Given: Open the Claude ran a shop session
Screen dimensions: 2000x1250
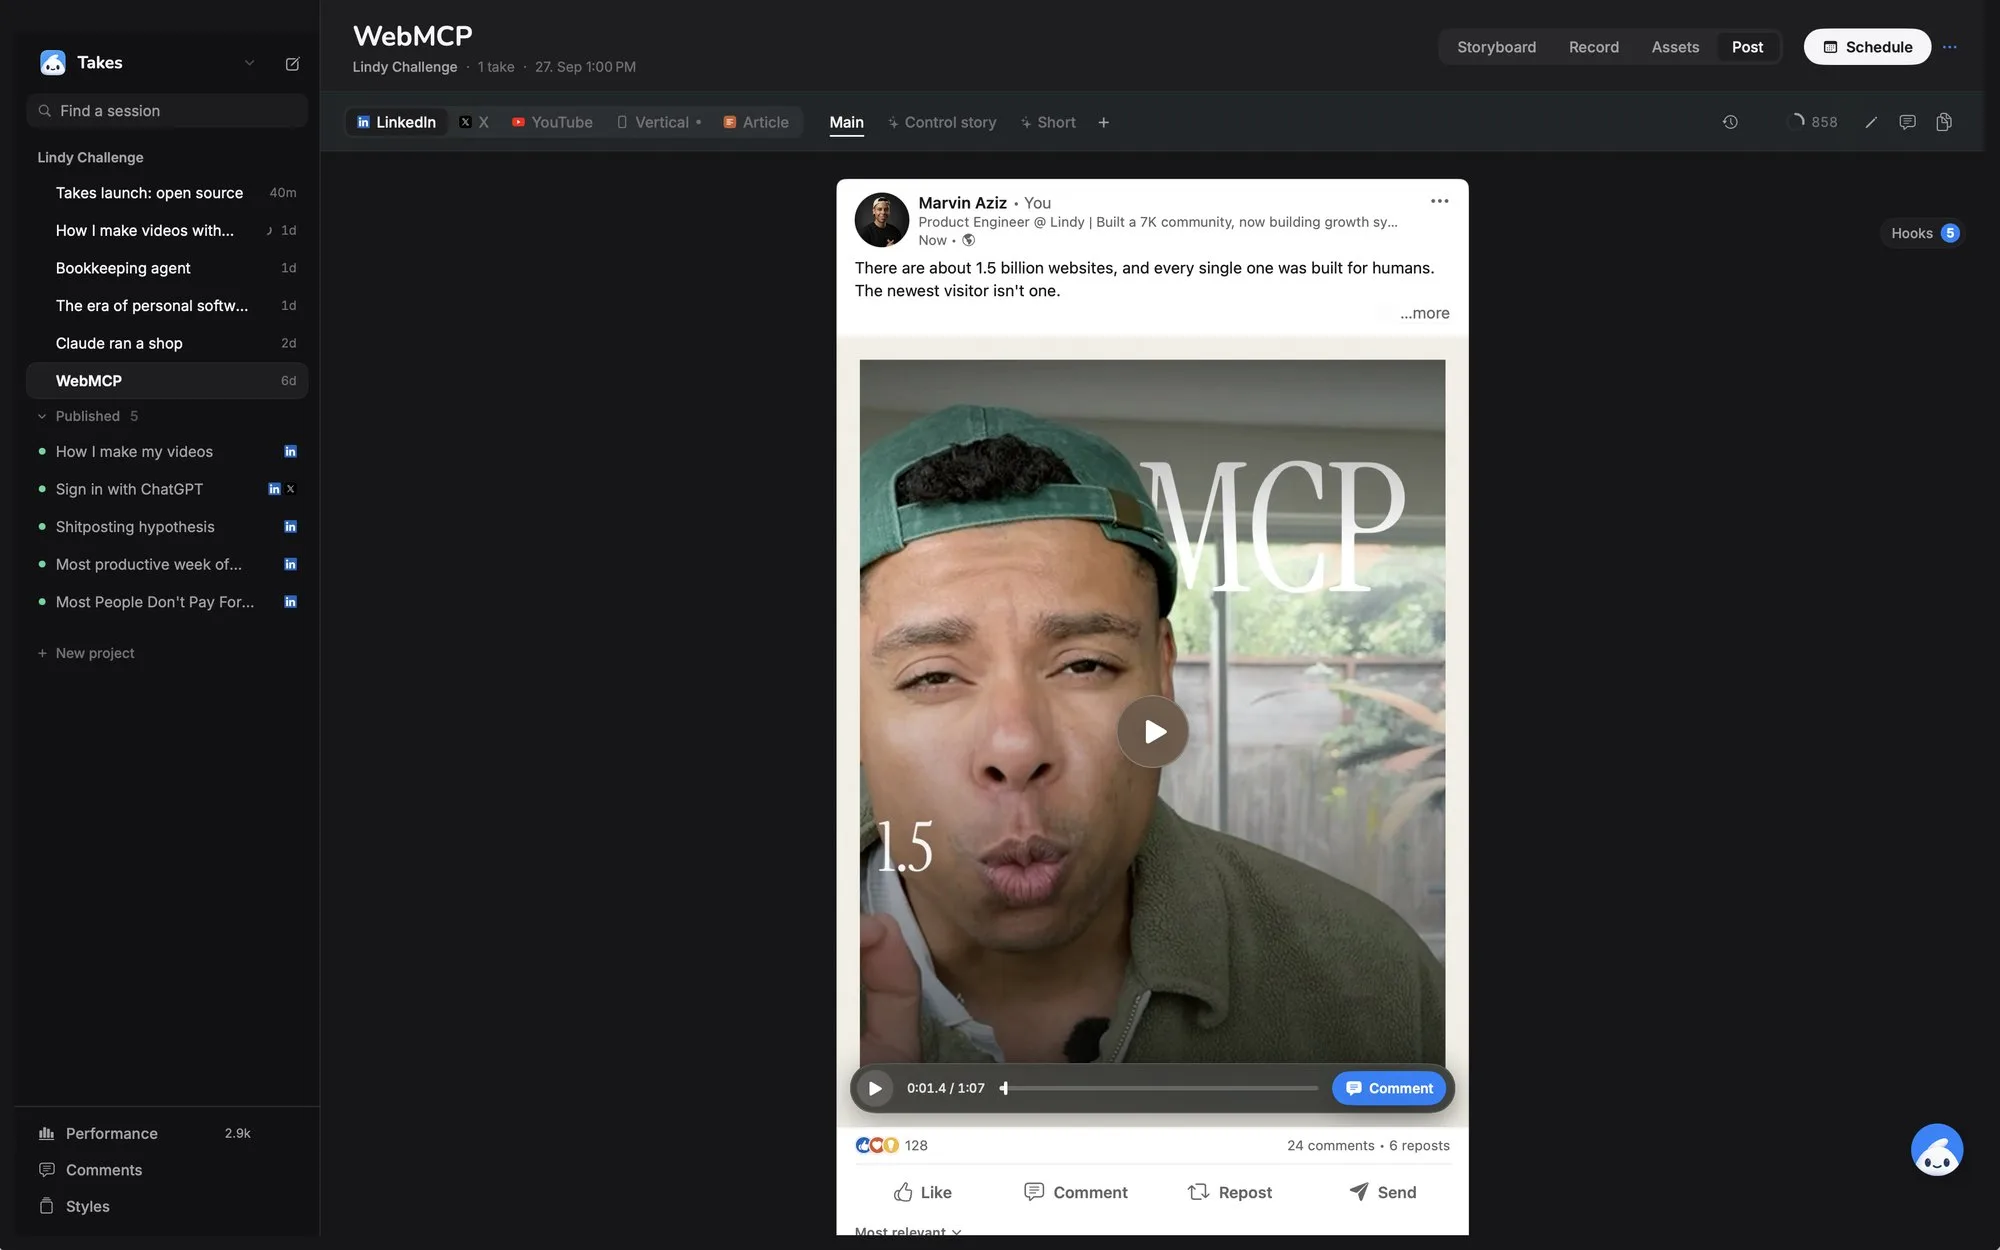Looking at the screenshot, I should [167, 343].
